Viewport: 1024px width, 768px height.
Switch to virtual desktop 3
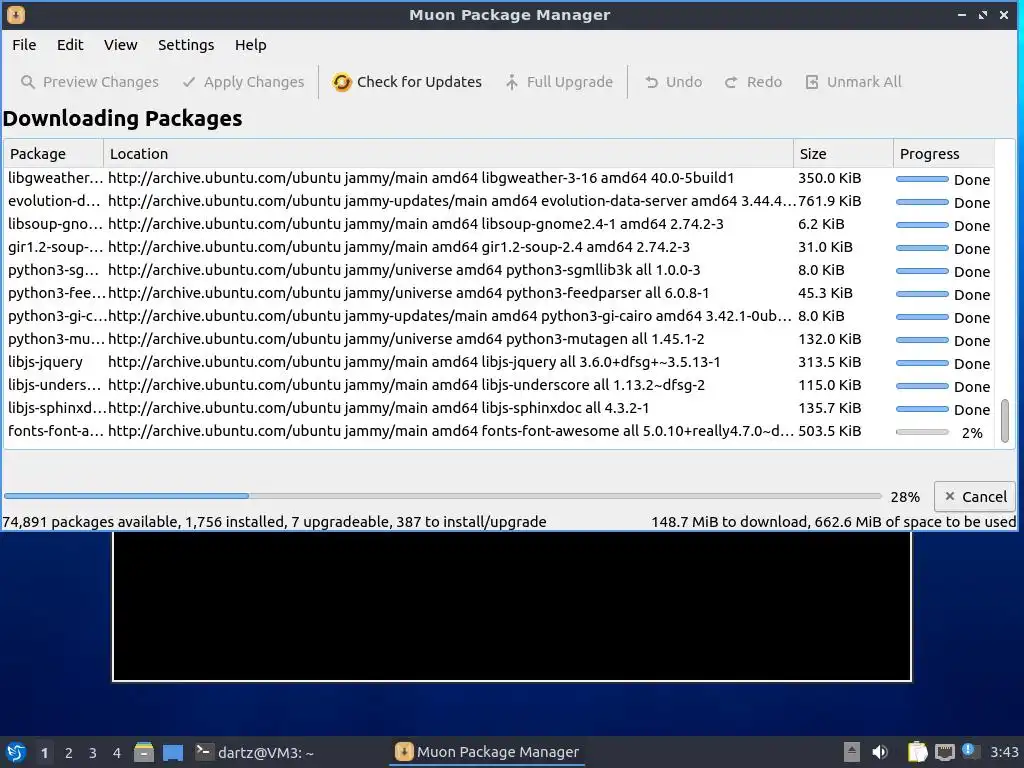[x=93, y=753]
